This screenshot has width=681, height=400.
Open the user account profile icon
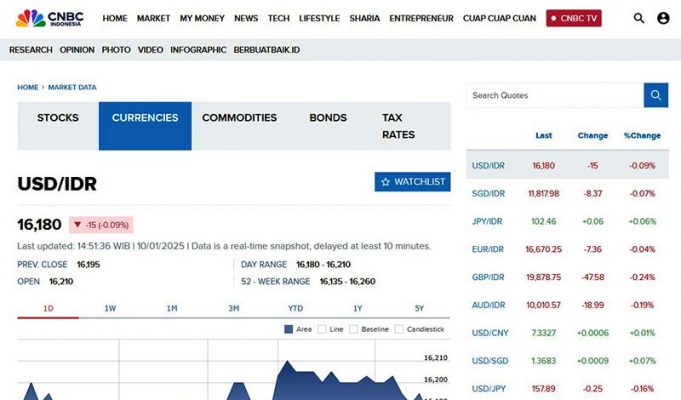point(663,18)
